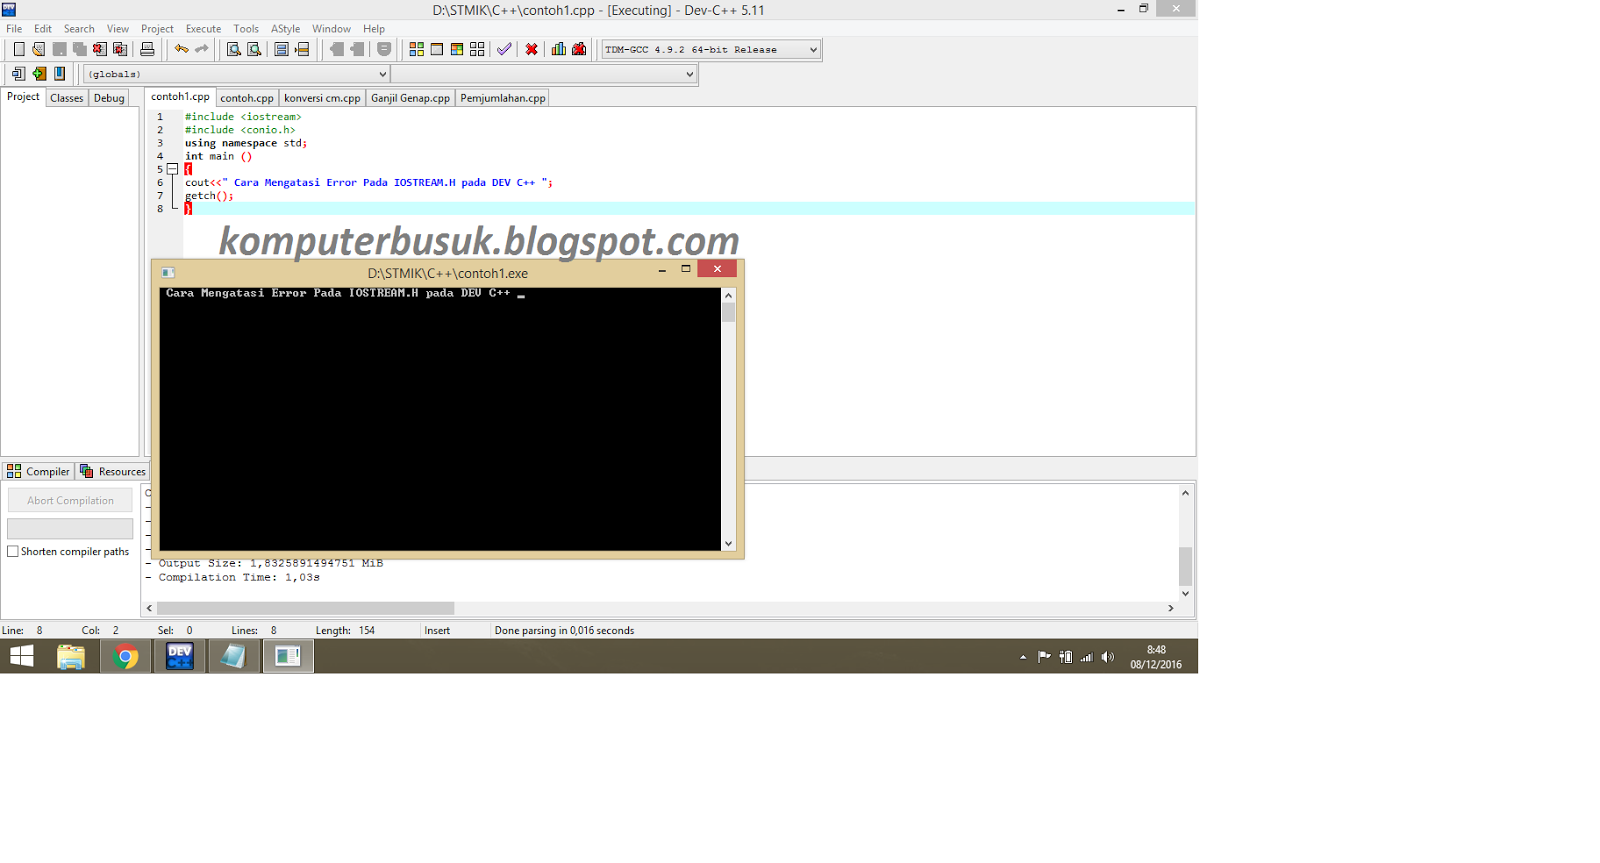Open the empty function list dropdown
The height and width of the screenshot is (863, 1600).
click(543, 74)
